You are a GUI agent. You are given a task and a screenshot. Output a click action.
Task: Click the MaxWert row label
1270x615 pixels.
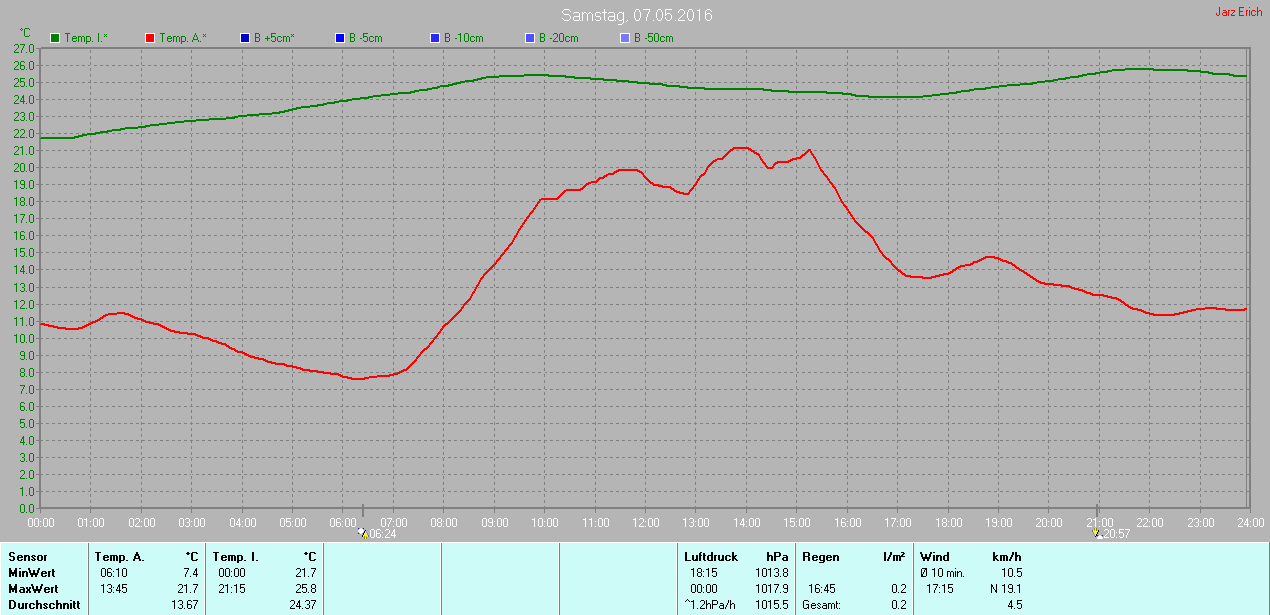point(34,589)
